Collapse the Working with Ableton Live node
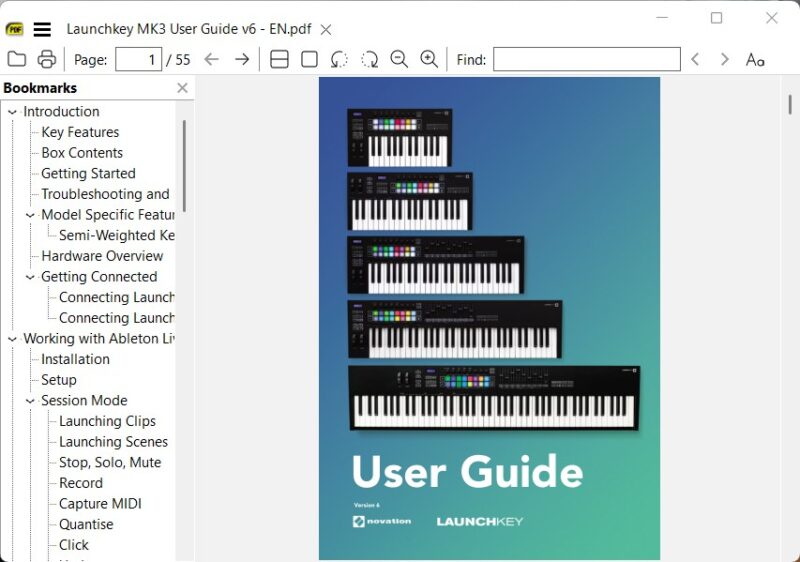The height and width of the screenshot is (562, 800). [x=13, y=339]
